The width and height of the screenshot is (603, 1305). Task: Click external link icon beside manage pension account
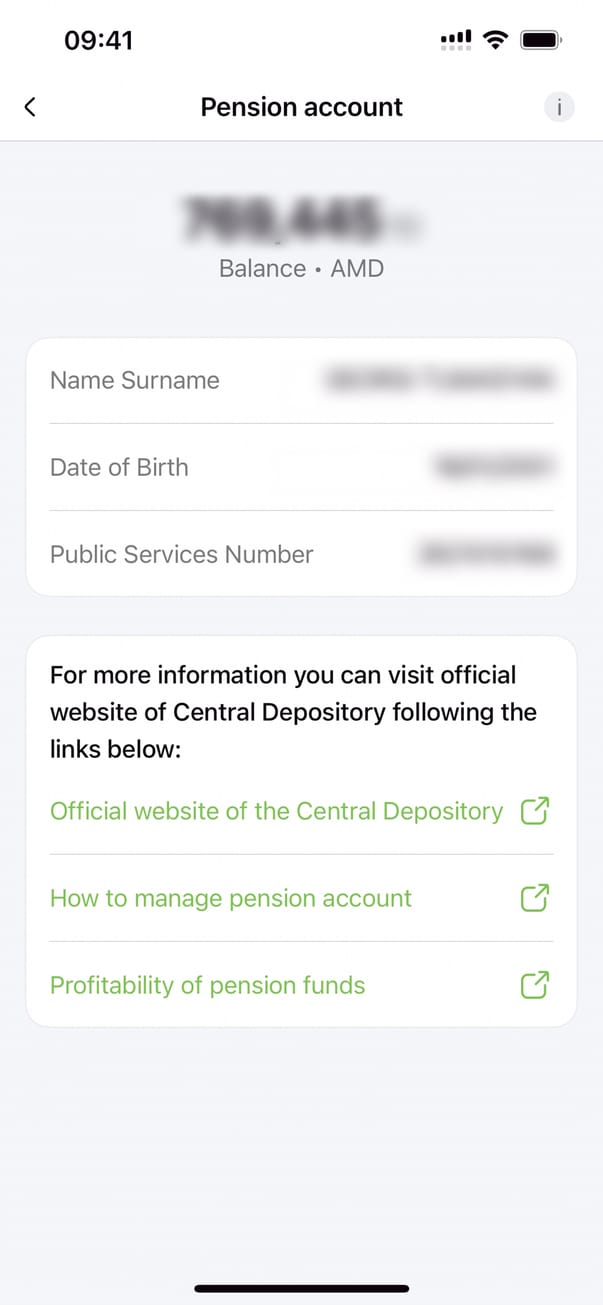click(536, 898)
